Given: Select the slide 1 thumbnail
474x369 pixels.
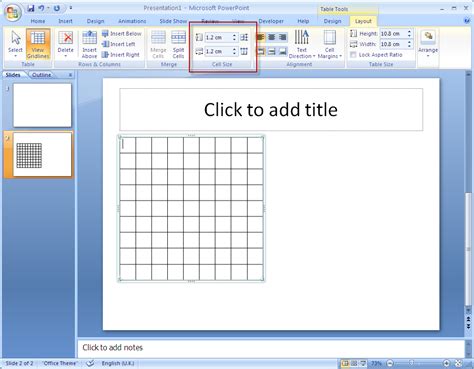Looking at the screenshot, I should 42,105.
